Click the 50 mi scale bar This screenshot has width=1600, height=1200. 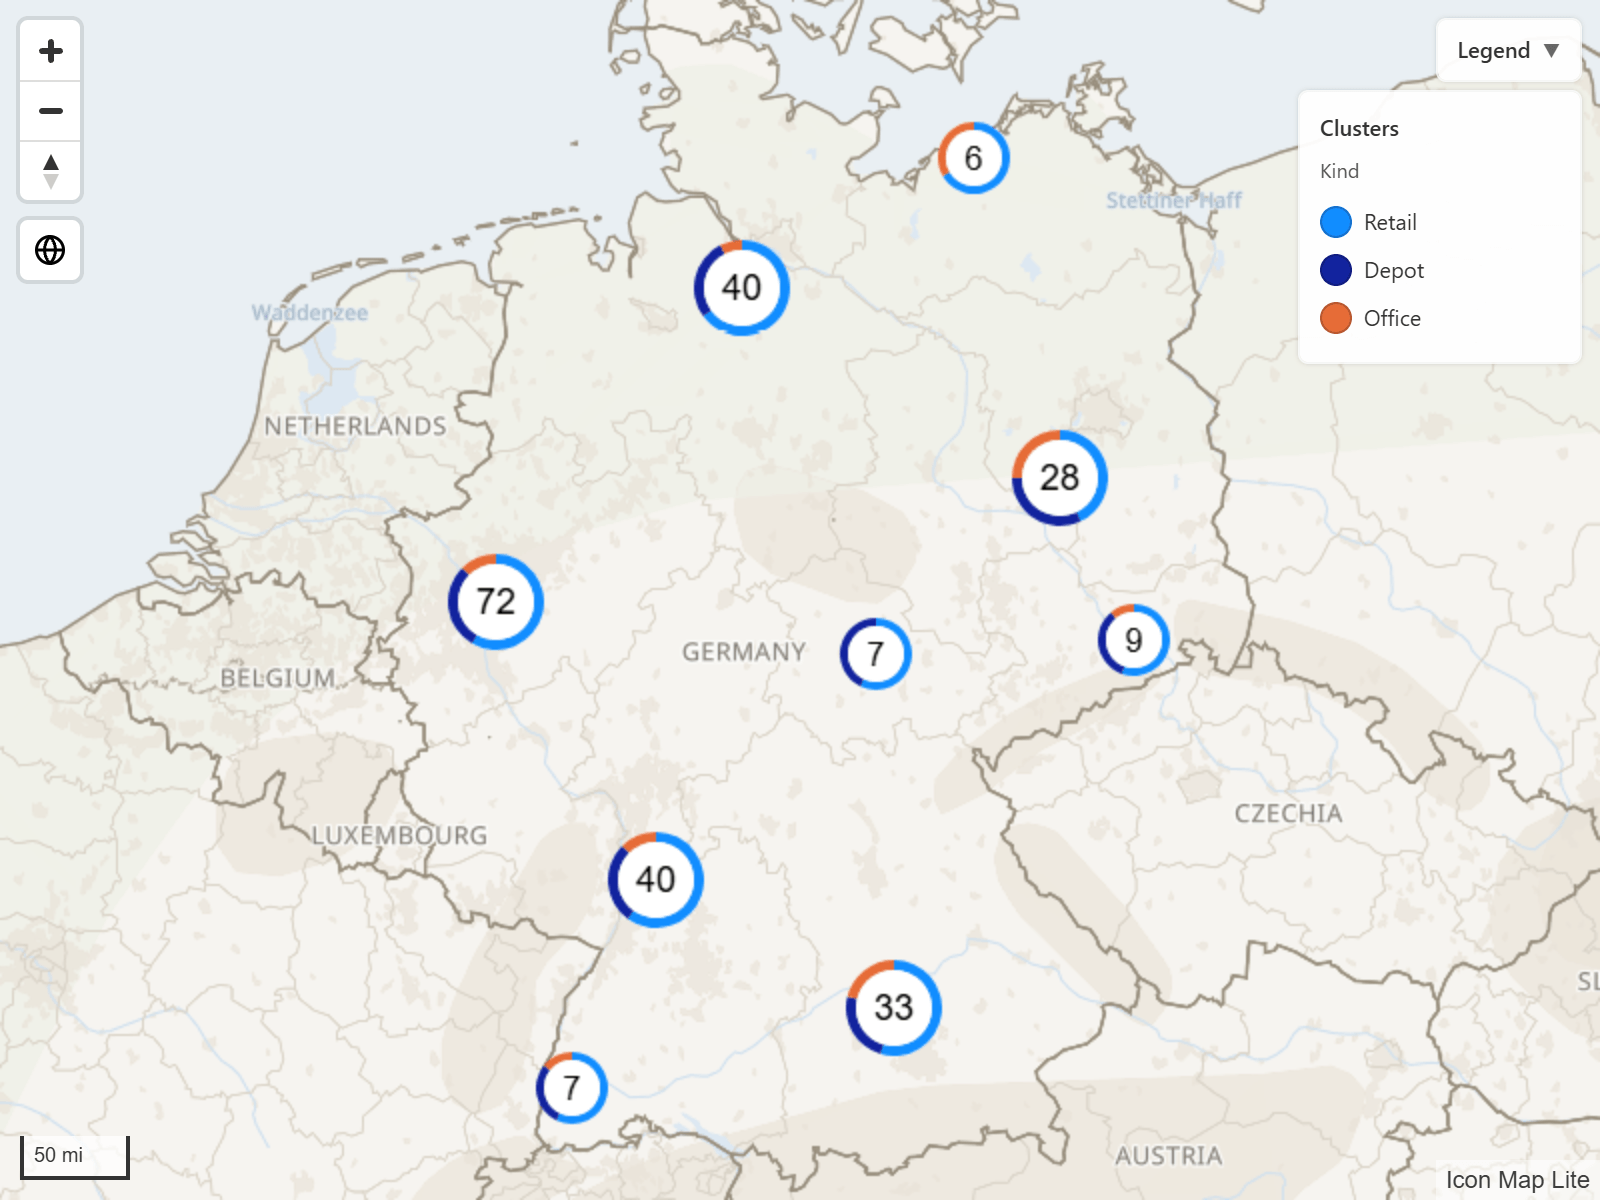(x=75, y=1157)
